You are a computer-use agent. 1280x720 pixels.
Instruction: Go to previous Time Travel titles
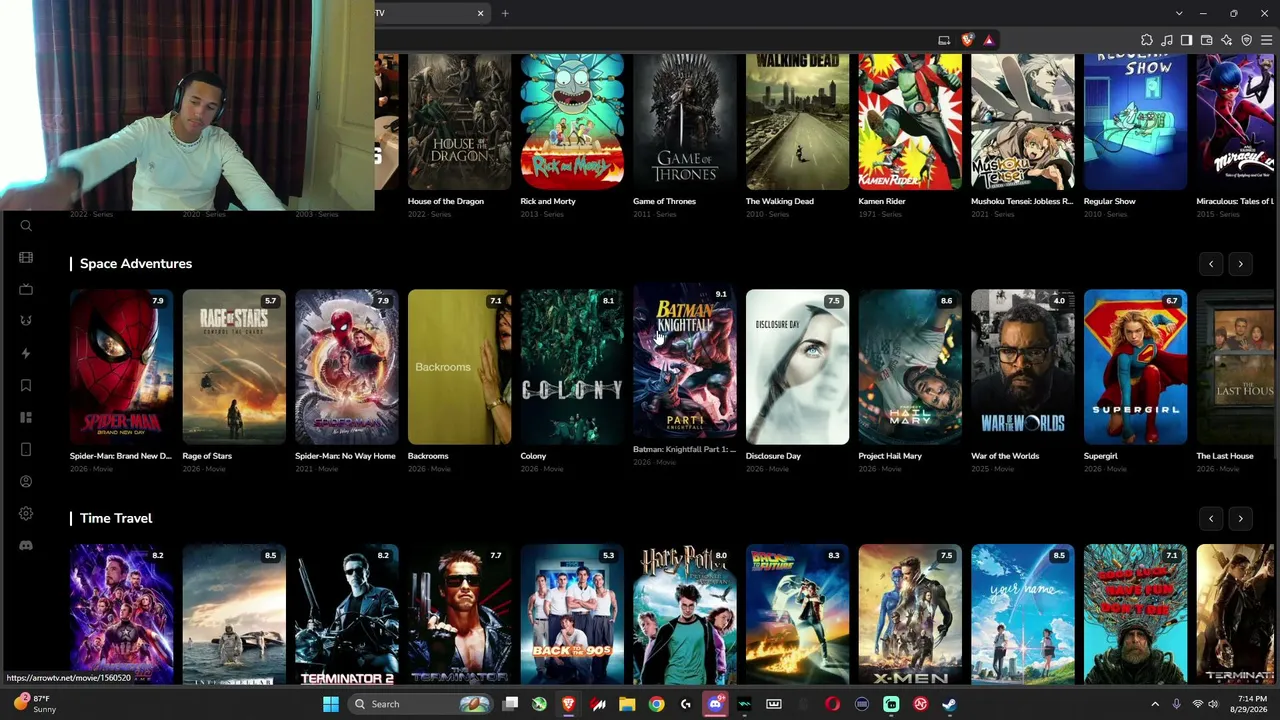1211,519
